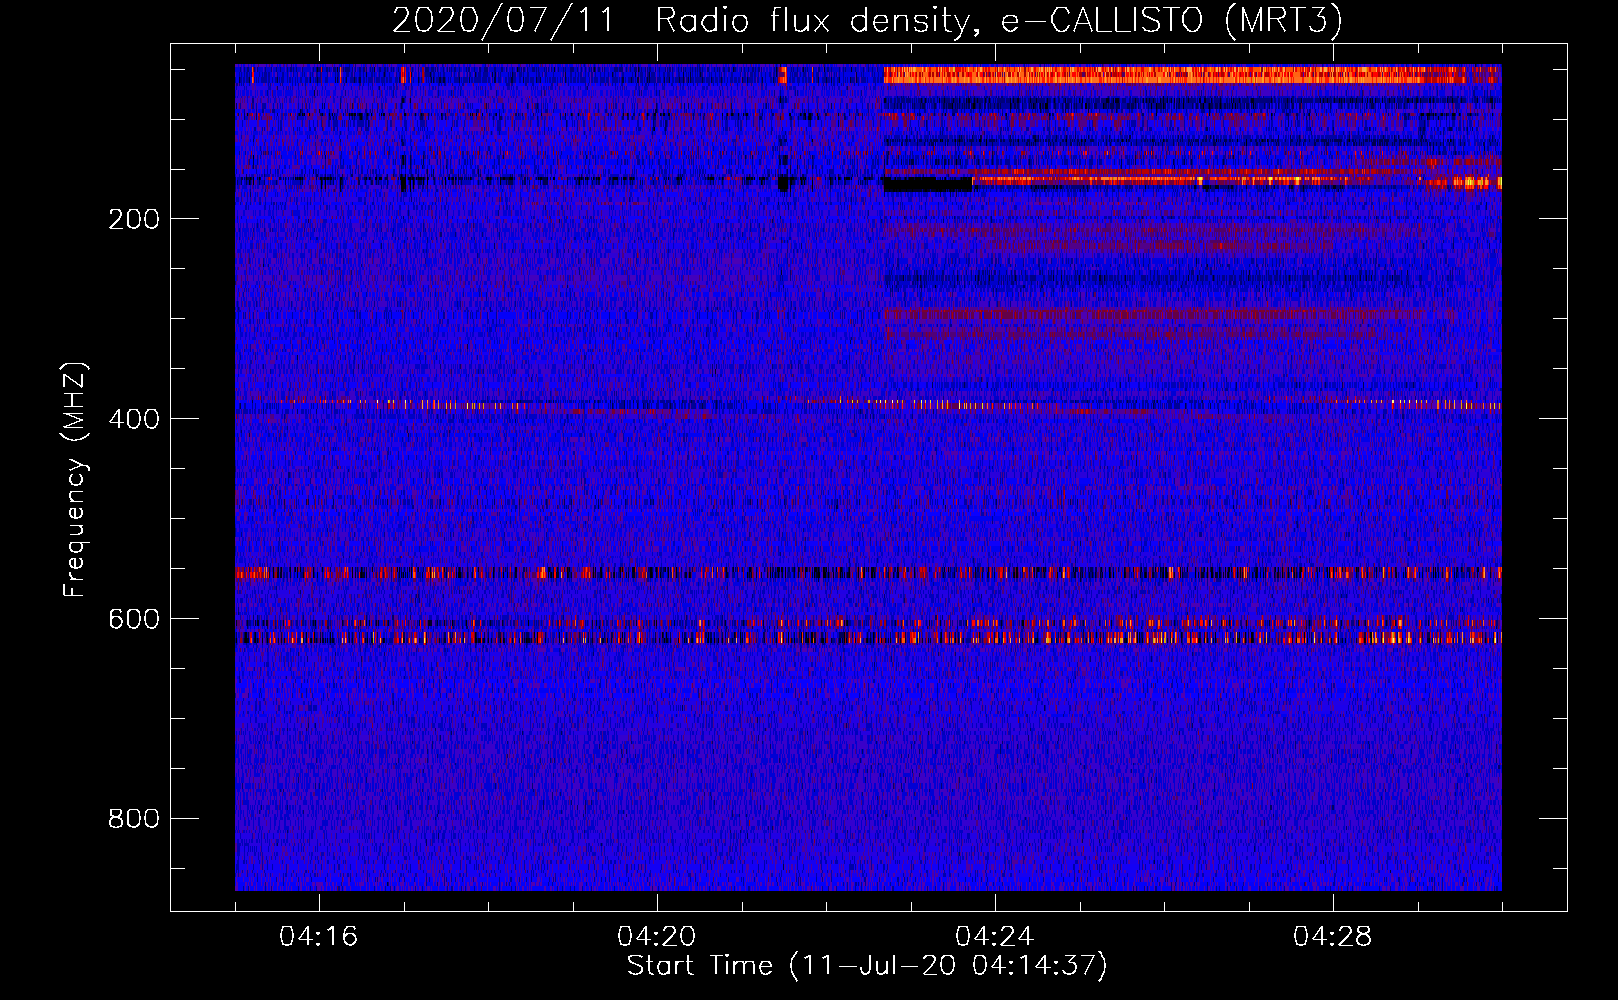Click the '04:16' time tick label
This screenshot has height=1000, width=1618.
point(318,937)
